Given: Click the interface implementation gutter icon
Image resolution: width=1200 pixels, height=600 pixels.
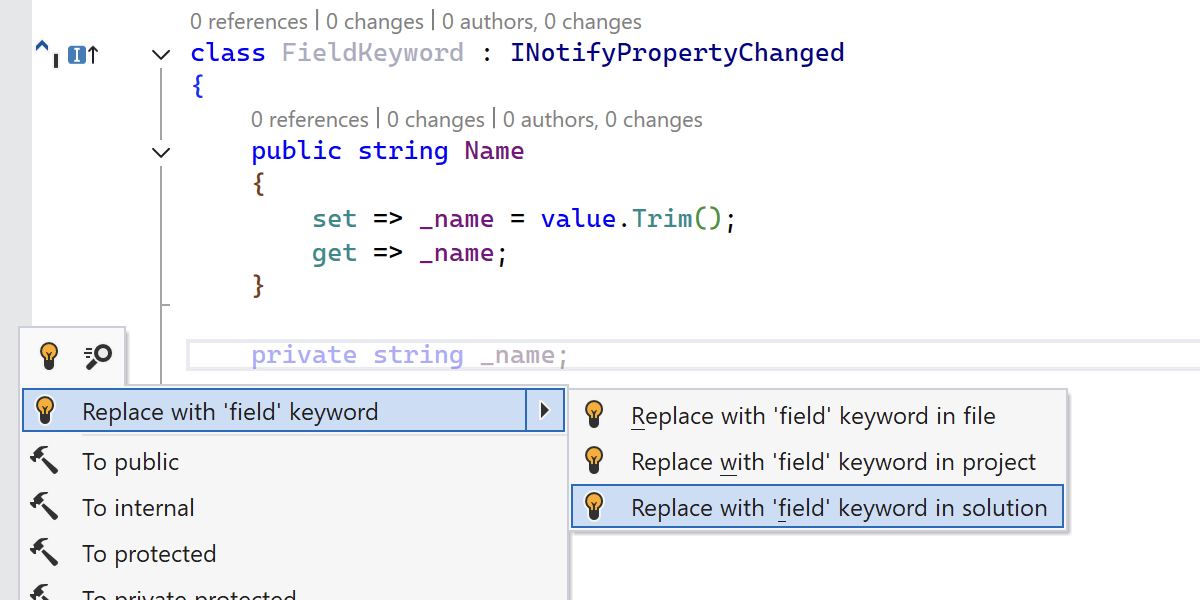Looking at the screenshot, I should coord(78,55).
